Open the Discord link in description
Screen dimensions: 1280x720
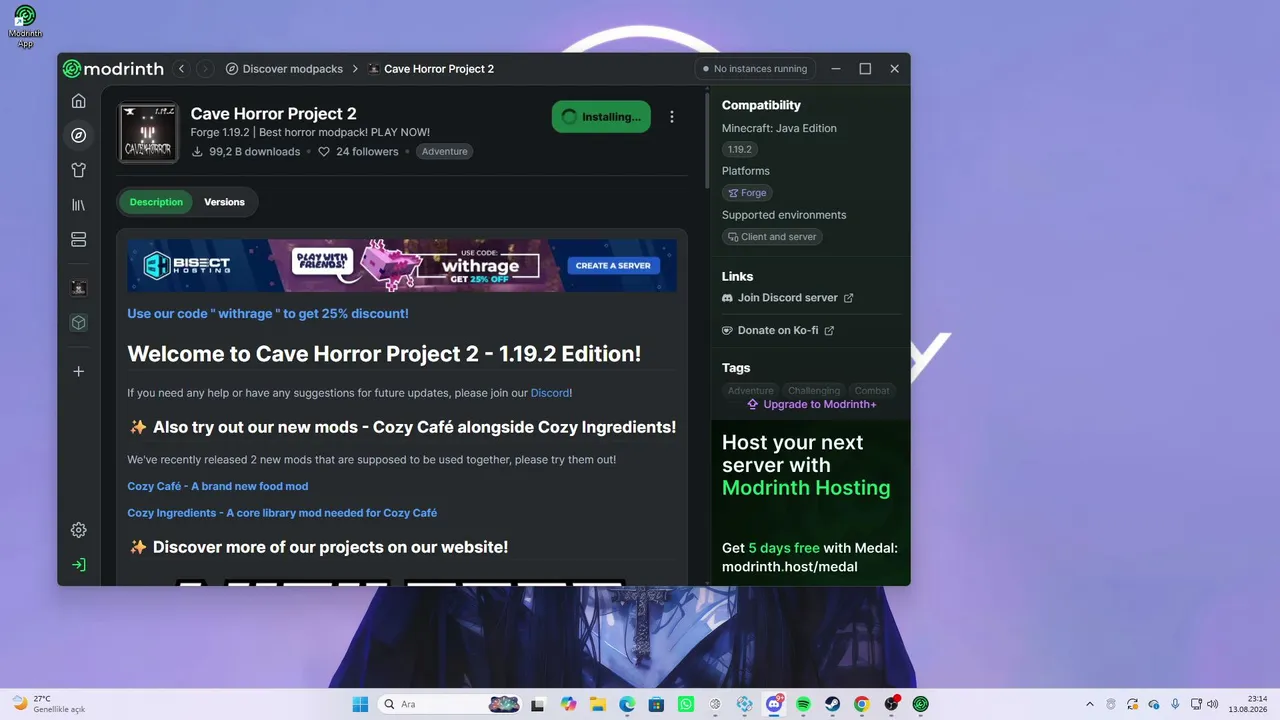[550, 393]
